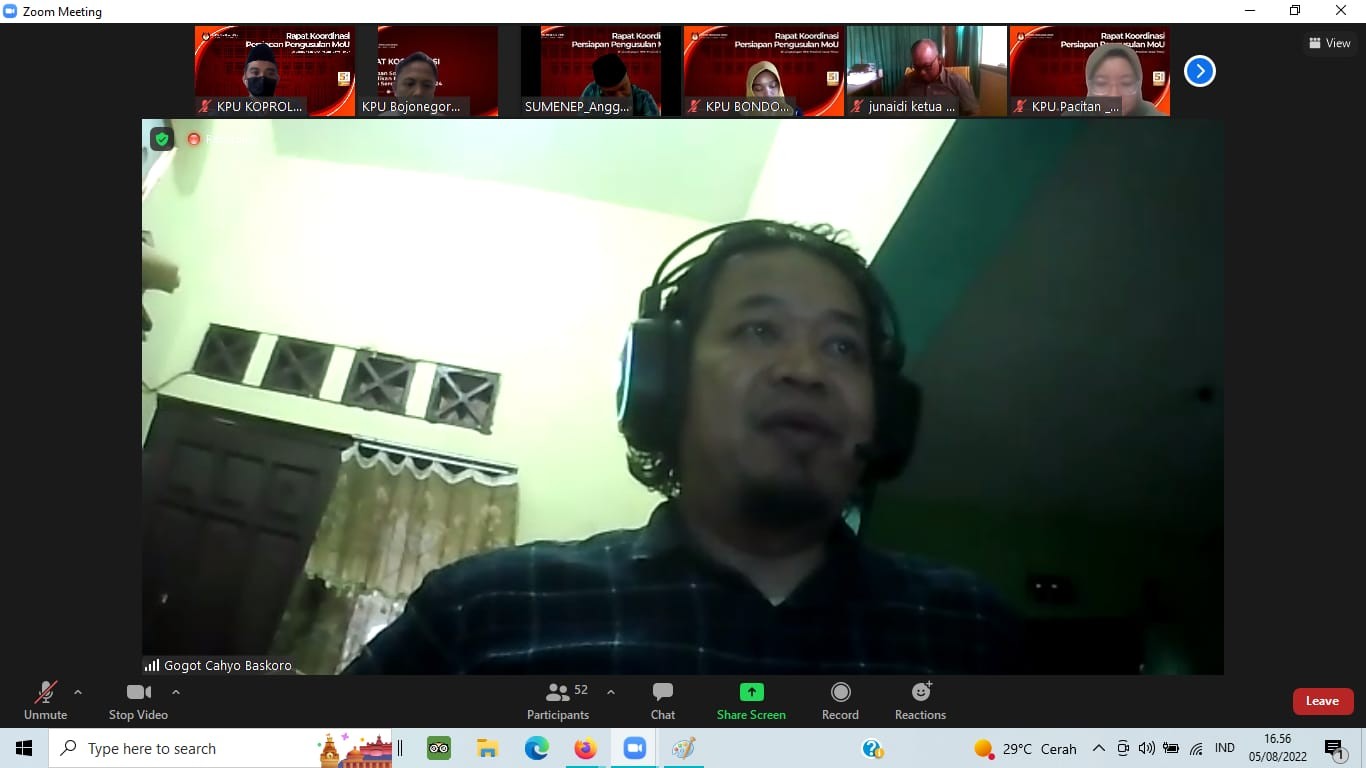The height and width of the screenshot is (768, 1366).
Task: Open Zoom from the Windows taskbar
Action: tap(634, 748)
